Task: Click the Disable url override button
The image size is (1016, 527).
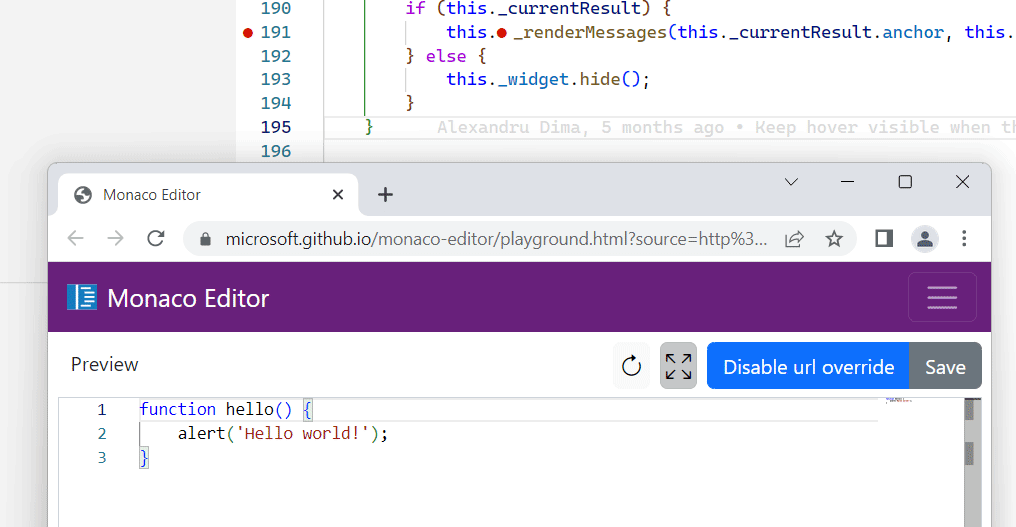Action: tap(808, 366)
